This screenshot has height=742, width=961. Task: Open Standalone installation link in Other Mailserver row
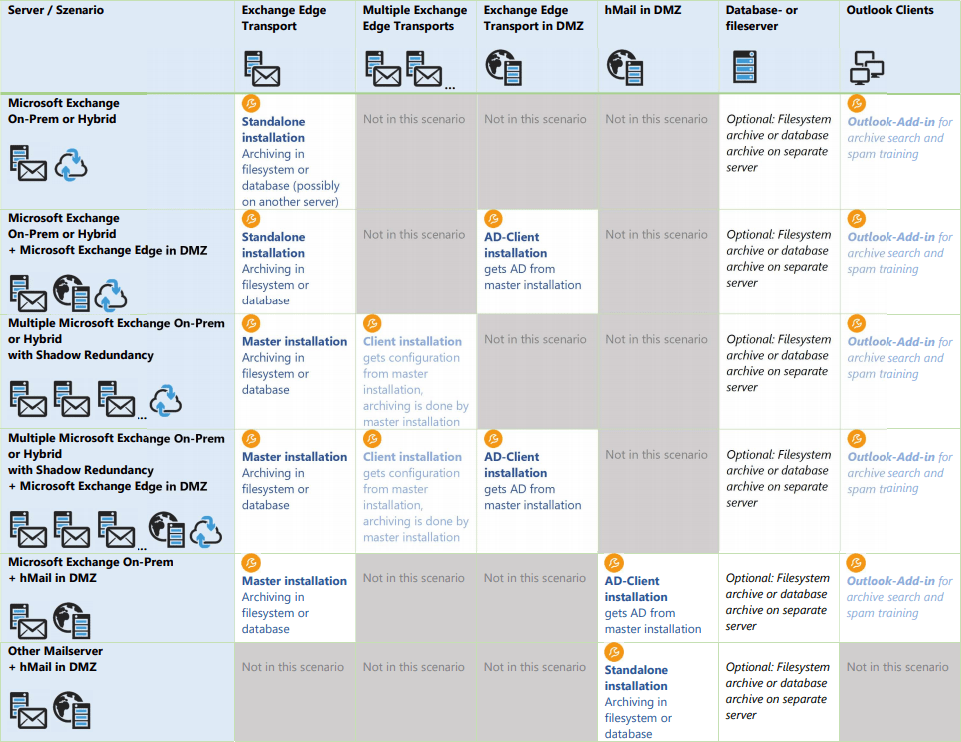coord(636,678)
